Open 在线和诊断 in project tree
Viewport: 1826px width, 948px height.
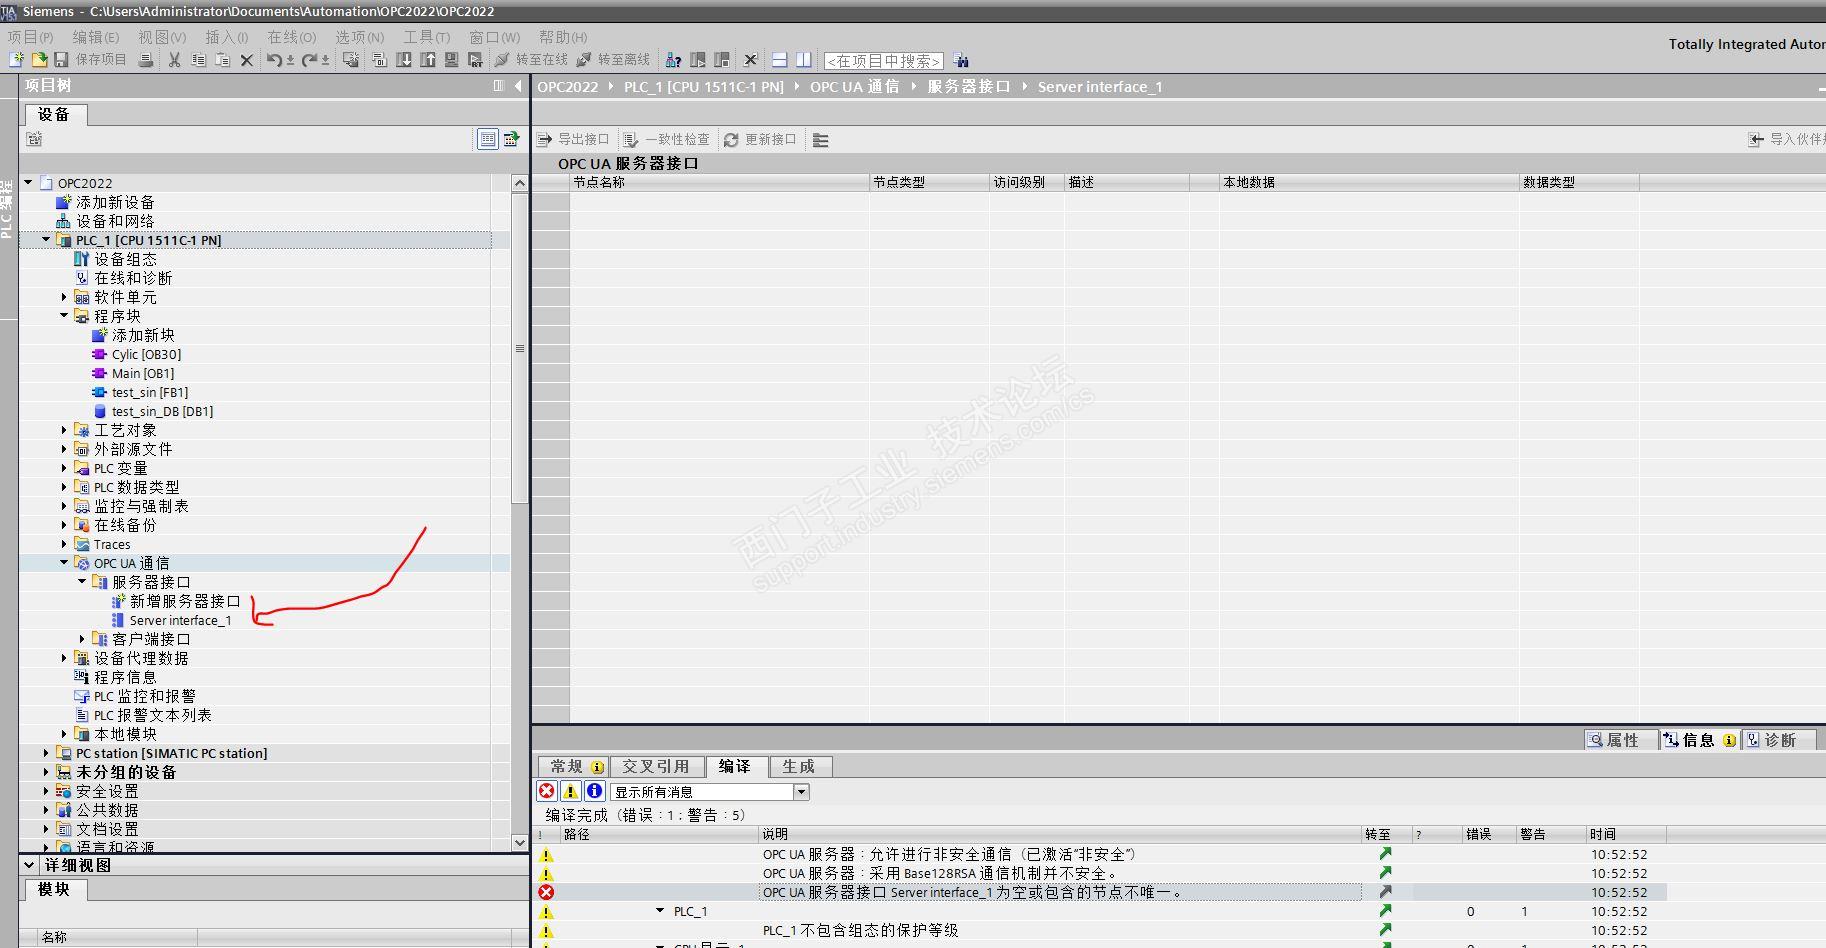click(133, 278)
